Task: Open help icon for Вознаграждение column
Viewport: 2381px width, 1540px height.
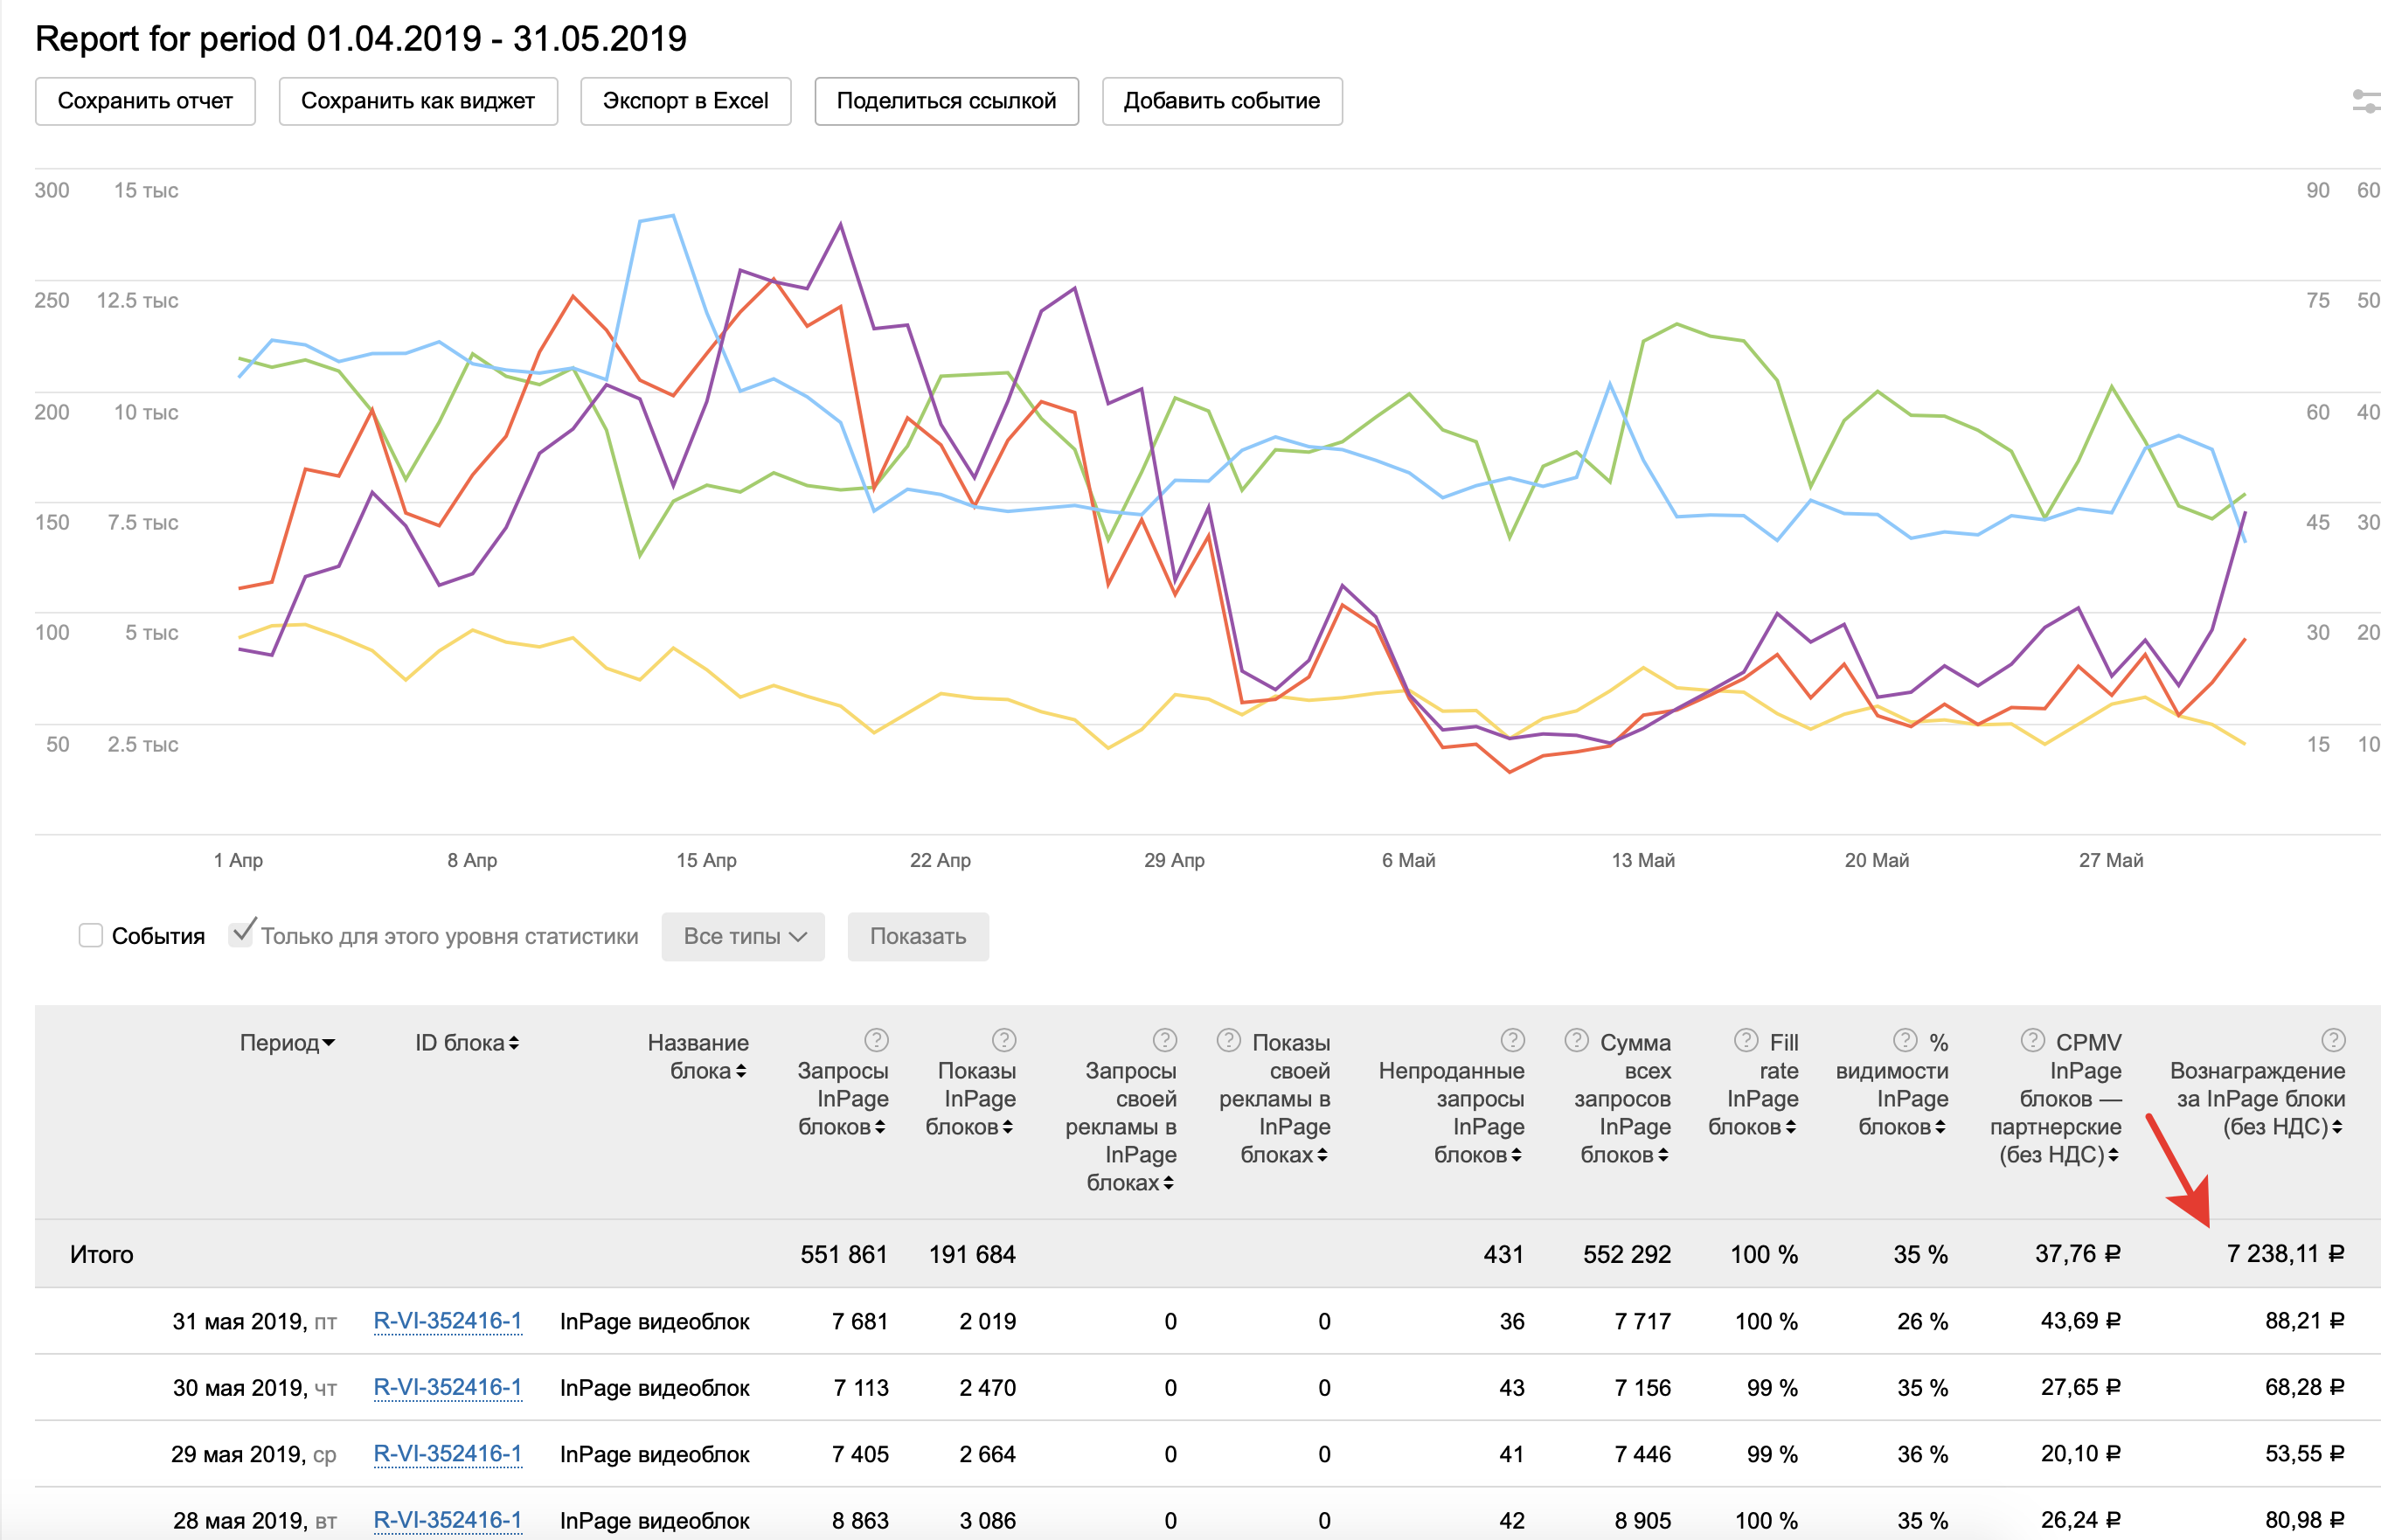Action: 2333,1040
